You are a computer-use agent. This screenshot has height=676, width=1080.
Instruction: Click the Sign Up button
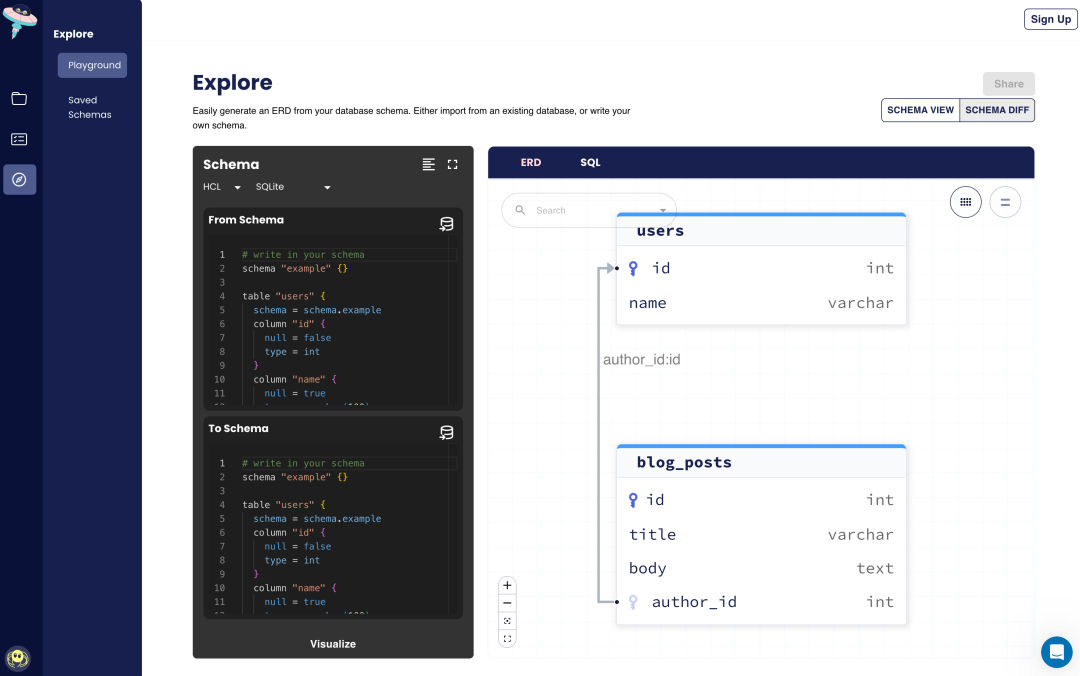1050,19
